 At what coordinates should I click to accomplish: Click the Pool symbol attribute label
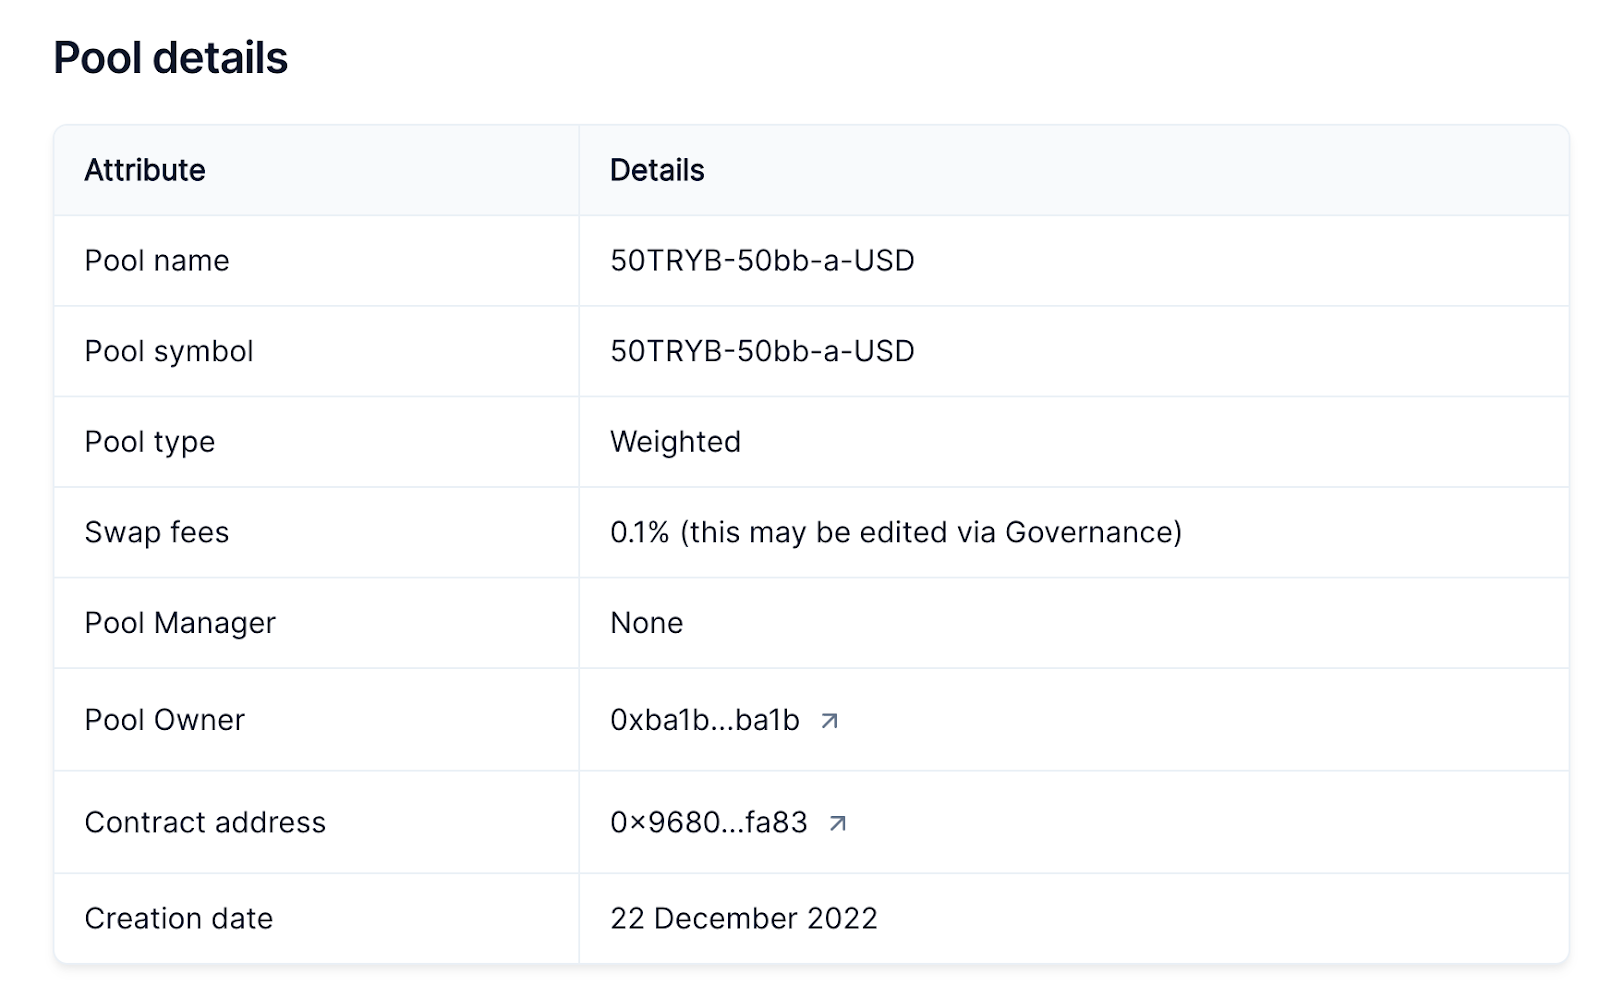[x=169, y=352]
